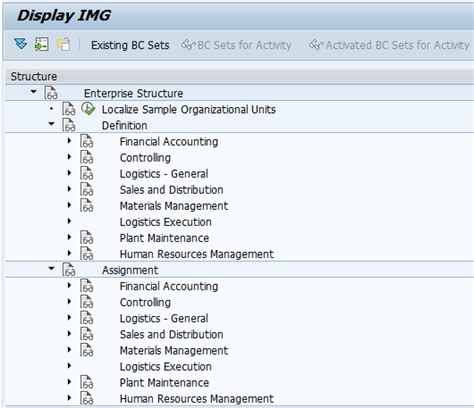Click the Where Else Used toolbar icon
The image size is (474, 408).
42,44
